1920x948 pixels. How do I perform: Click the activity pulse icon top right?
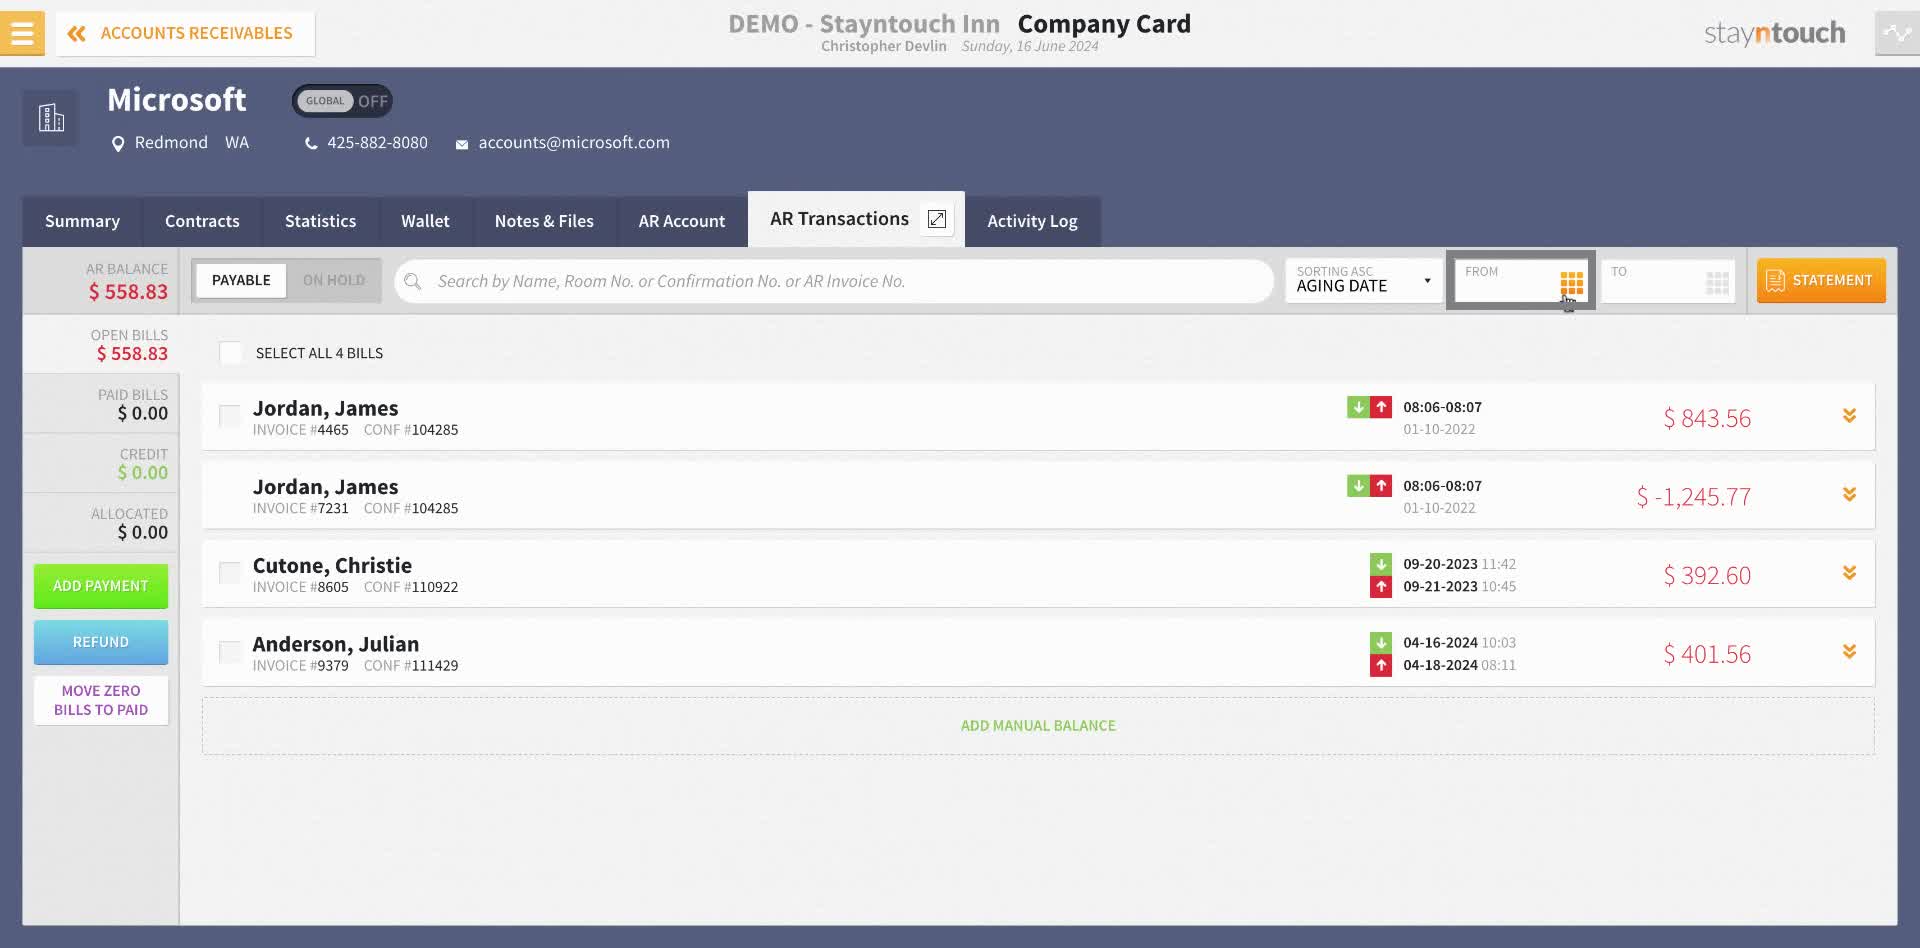[x=1897, y=33]
